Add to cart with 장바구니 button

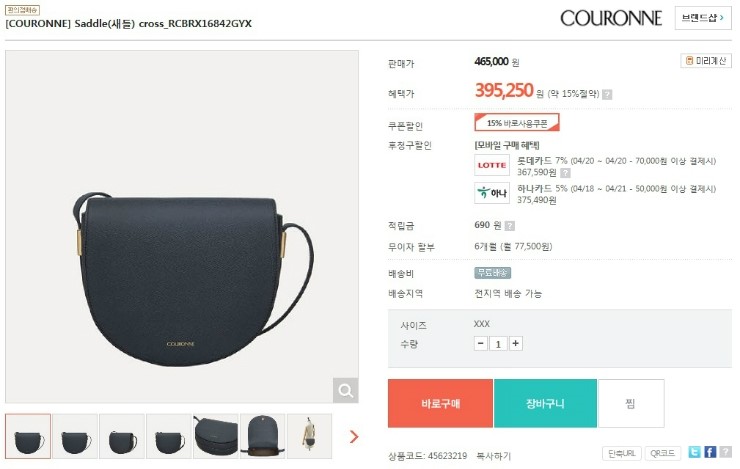click(545, 403)
